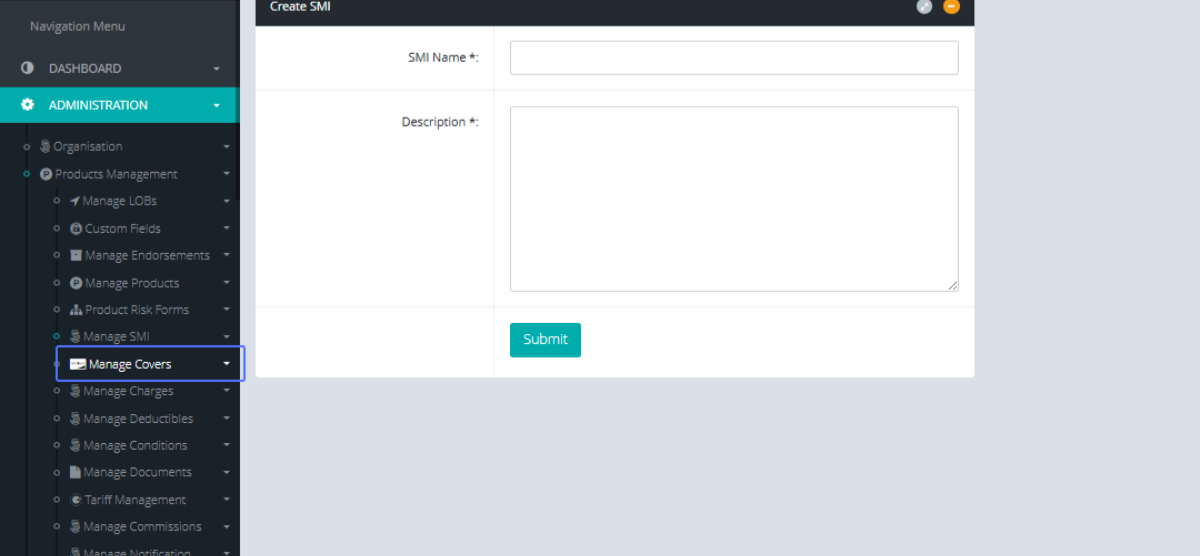Viewport: 1200px width, 556px height.
Task: Open the Organisation menu item
Action: 88,147
